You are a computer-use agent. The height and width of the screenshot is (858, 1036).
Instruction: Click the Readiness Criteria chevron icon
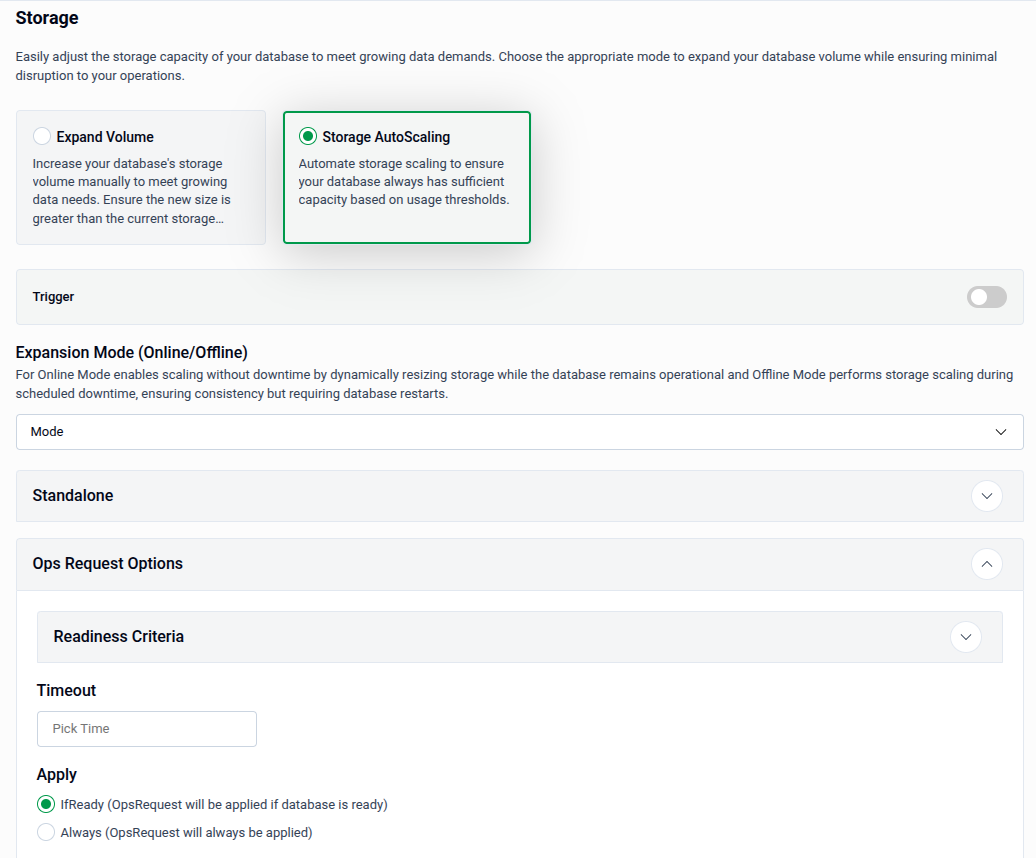tap(966, 636)
